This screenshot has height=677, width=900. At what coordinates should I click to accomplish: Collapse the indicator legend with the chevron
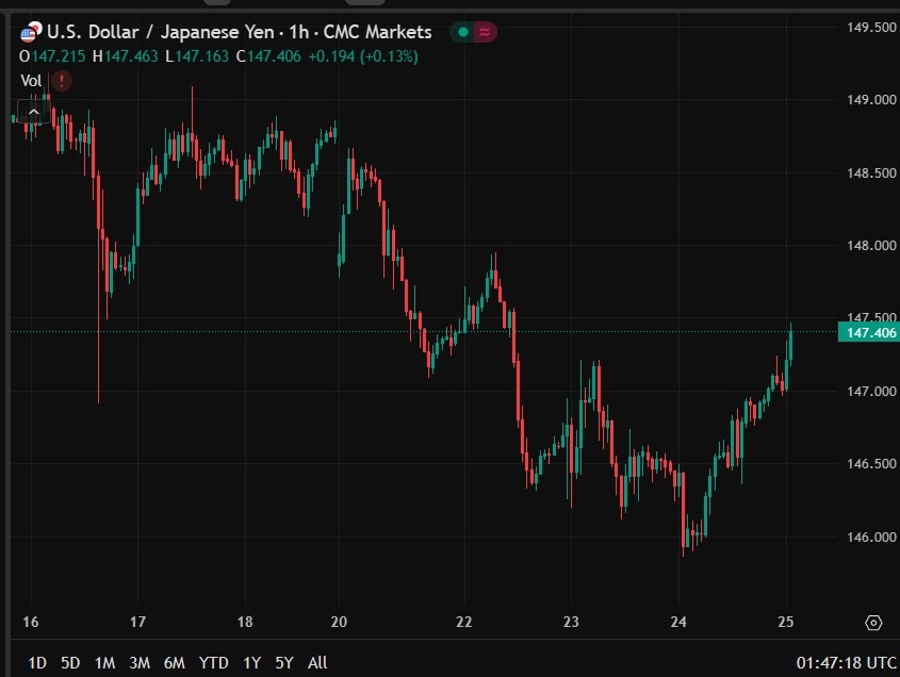33,111
